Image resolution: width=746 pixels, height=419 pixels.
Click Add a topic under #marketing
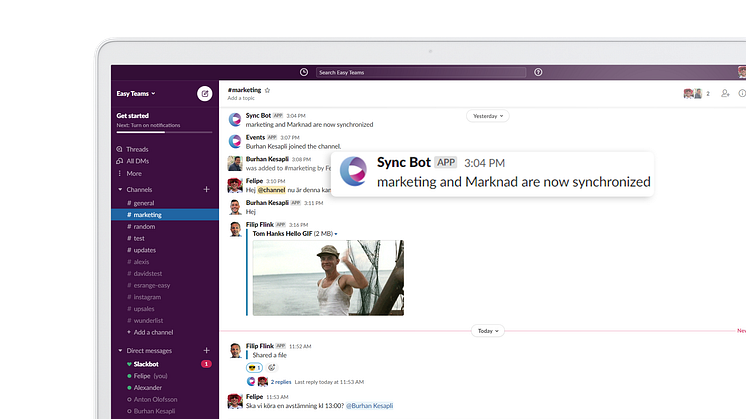coord(241,98)
